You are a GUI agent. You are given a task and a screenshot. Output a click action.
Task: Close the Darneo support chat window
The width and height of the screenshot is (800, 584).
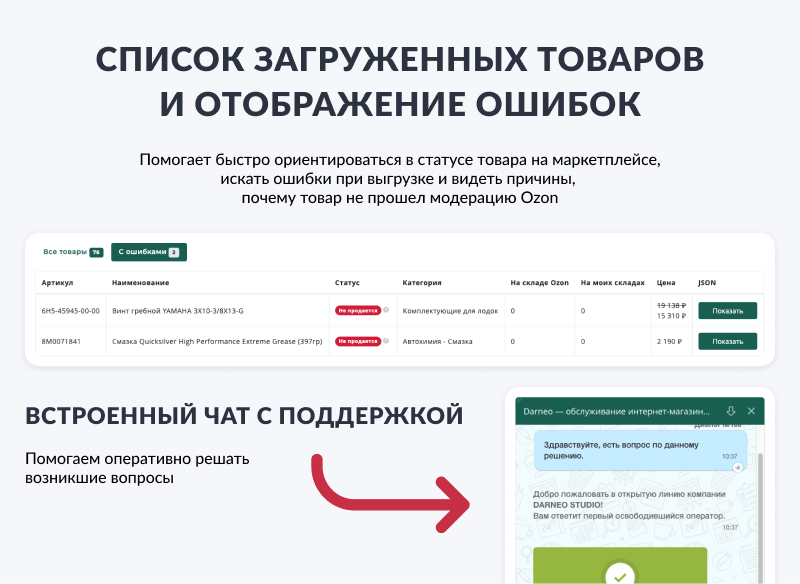[751, 411]
